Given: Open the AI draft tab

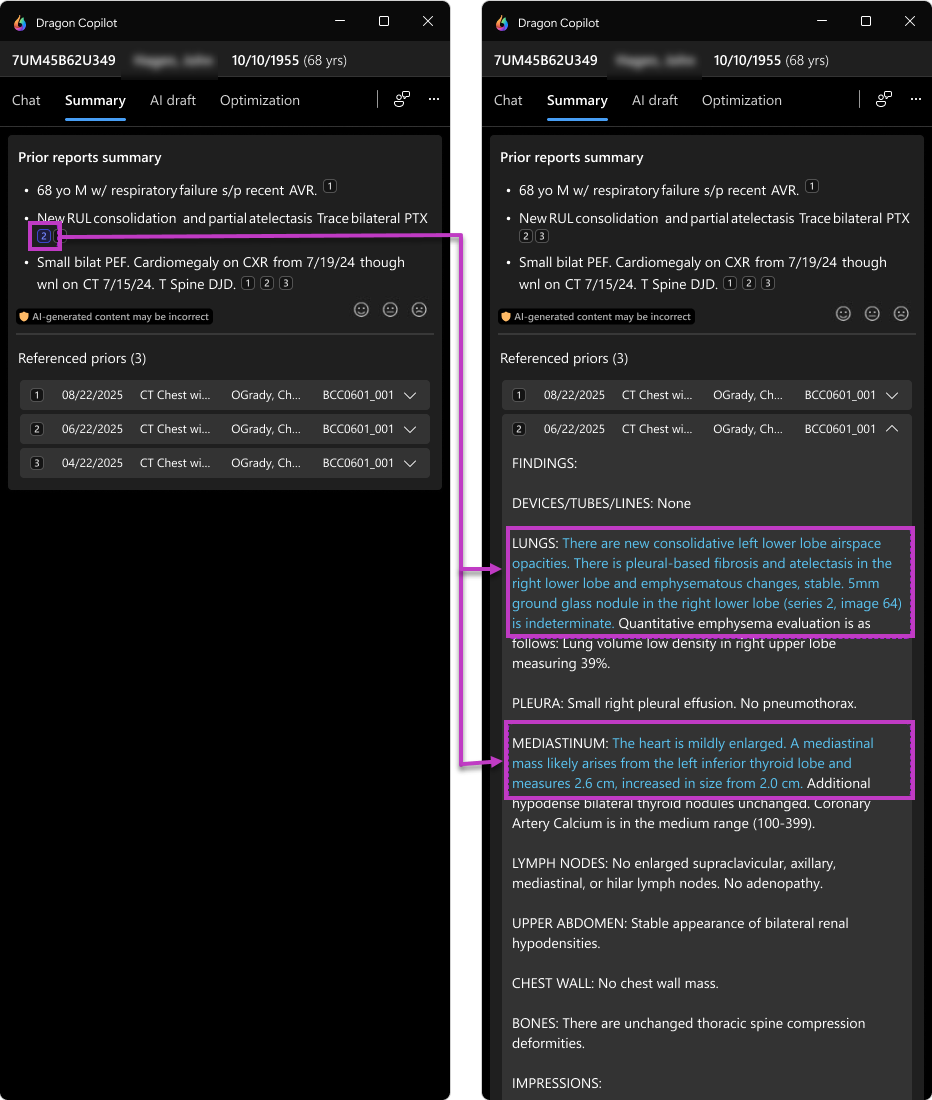Looking at the screenshot, I should (173, 100).
